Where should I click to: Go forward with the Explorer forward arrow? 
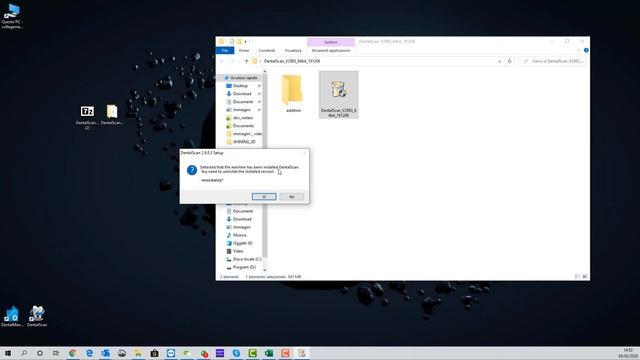pyautogui.click(x=232, y=61)
